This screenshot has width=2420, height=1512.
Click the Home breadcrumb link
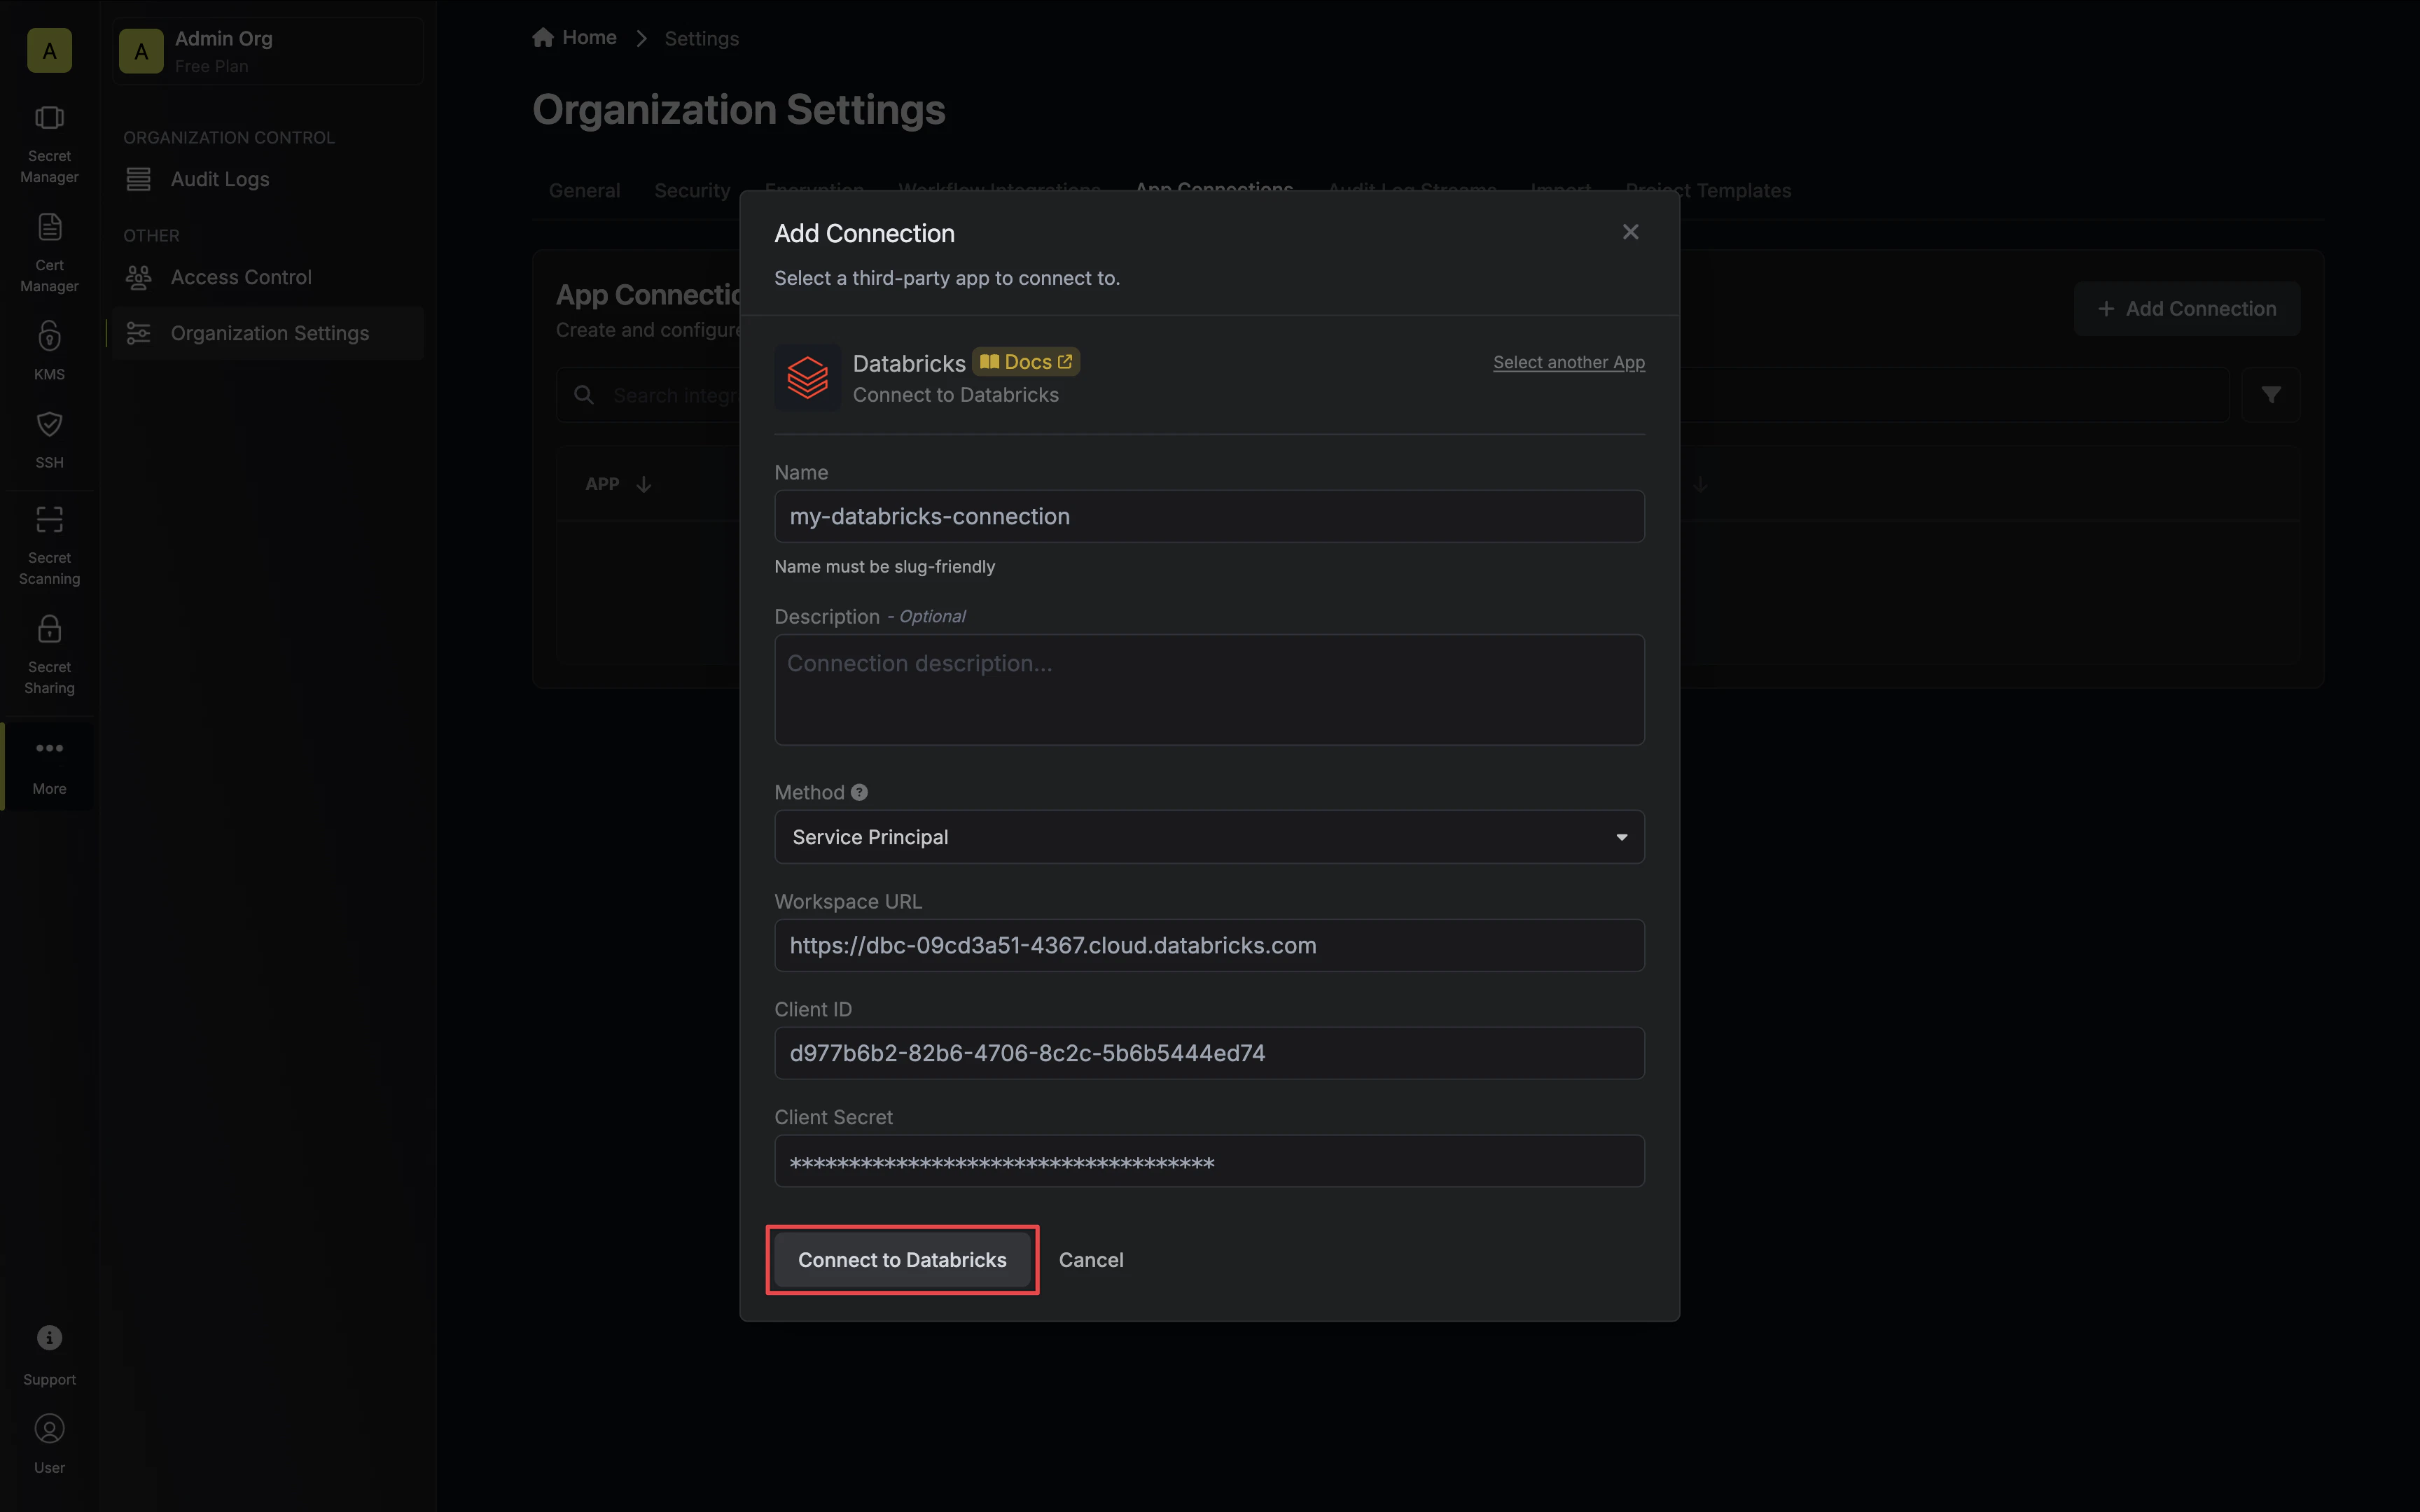pos(575,38)
